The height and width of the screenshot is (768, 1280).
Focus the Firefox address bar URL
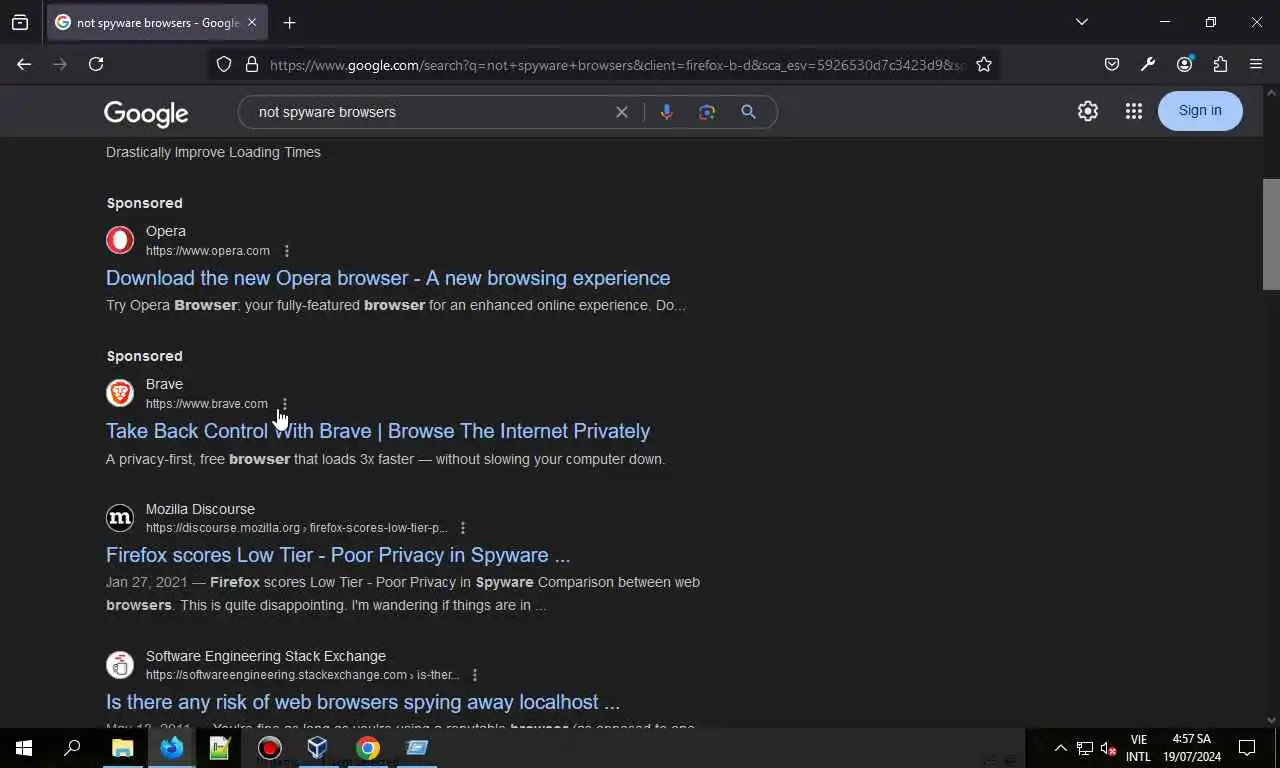pos(617,65)
